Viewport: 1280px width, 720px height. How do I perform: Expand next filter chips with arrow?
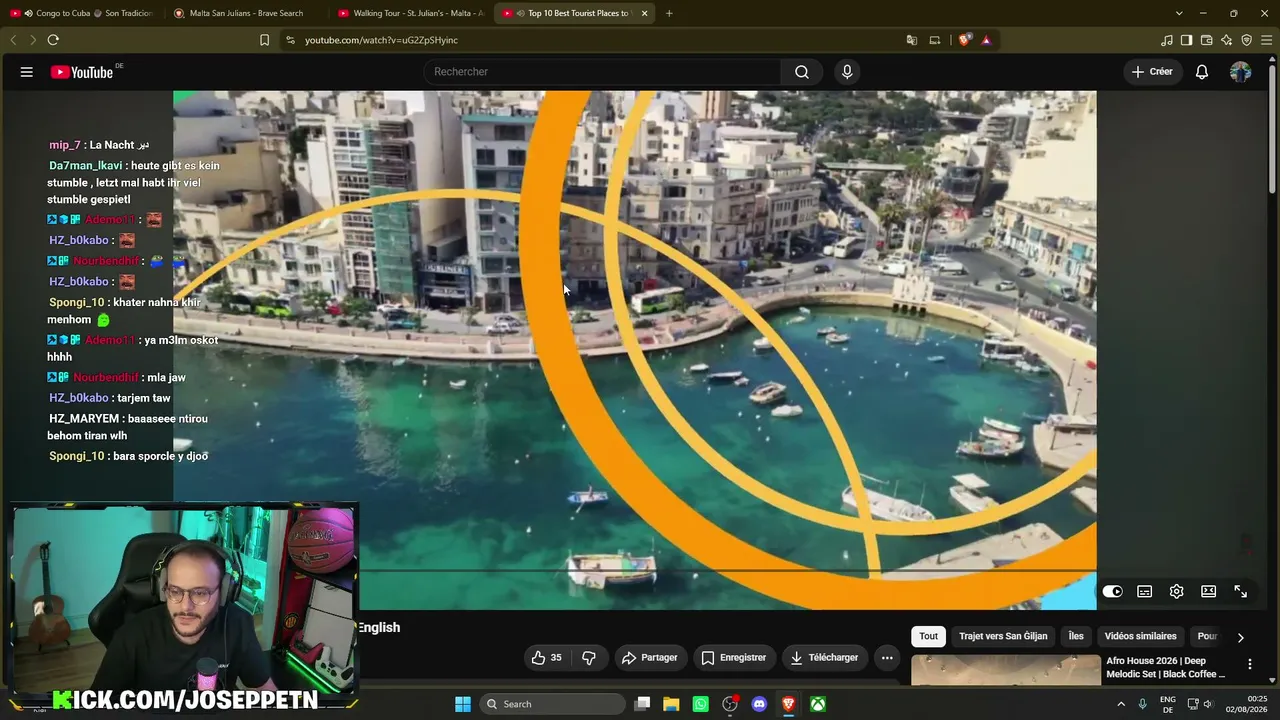pyautogui.click(x=1240, y=637)
